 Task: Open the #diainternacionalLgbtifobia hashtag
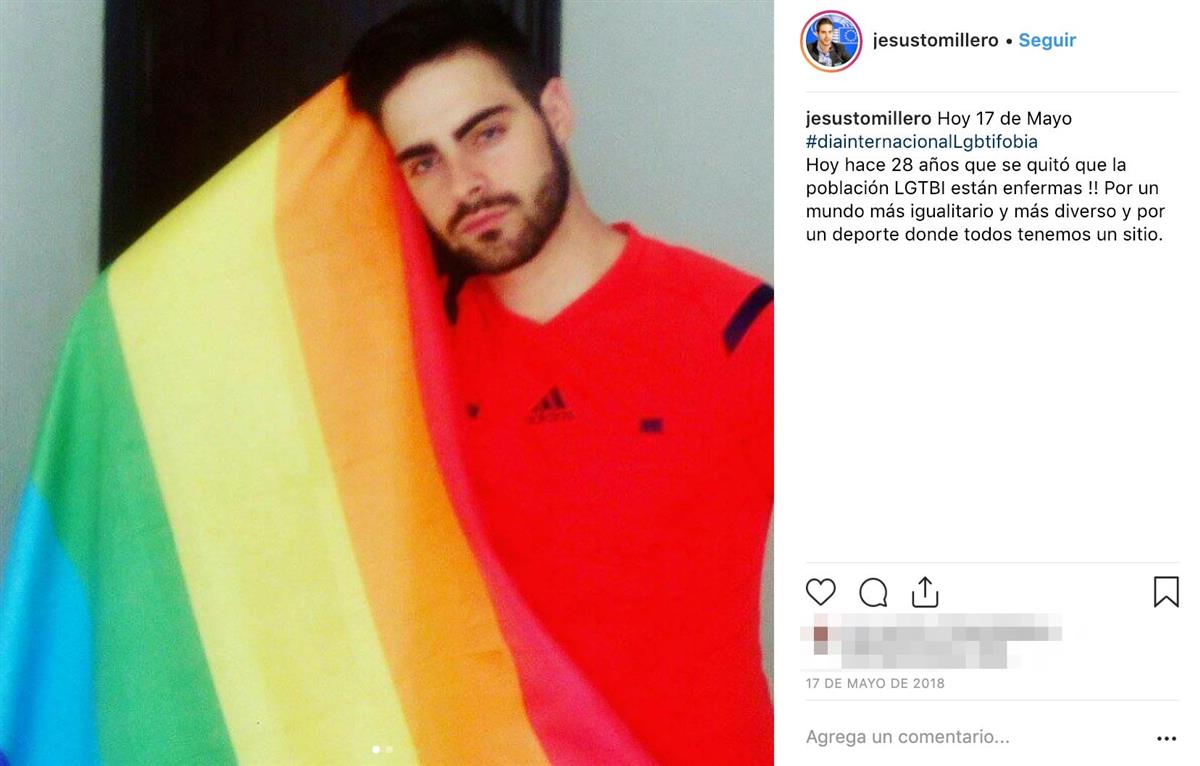click(x=922, y=142)
